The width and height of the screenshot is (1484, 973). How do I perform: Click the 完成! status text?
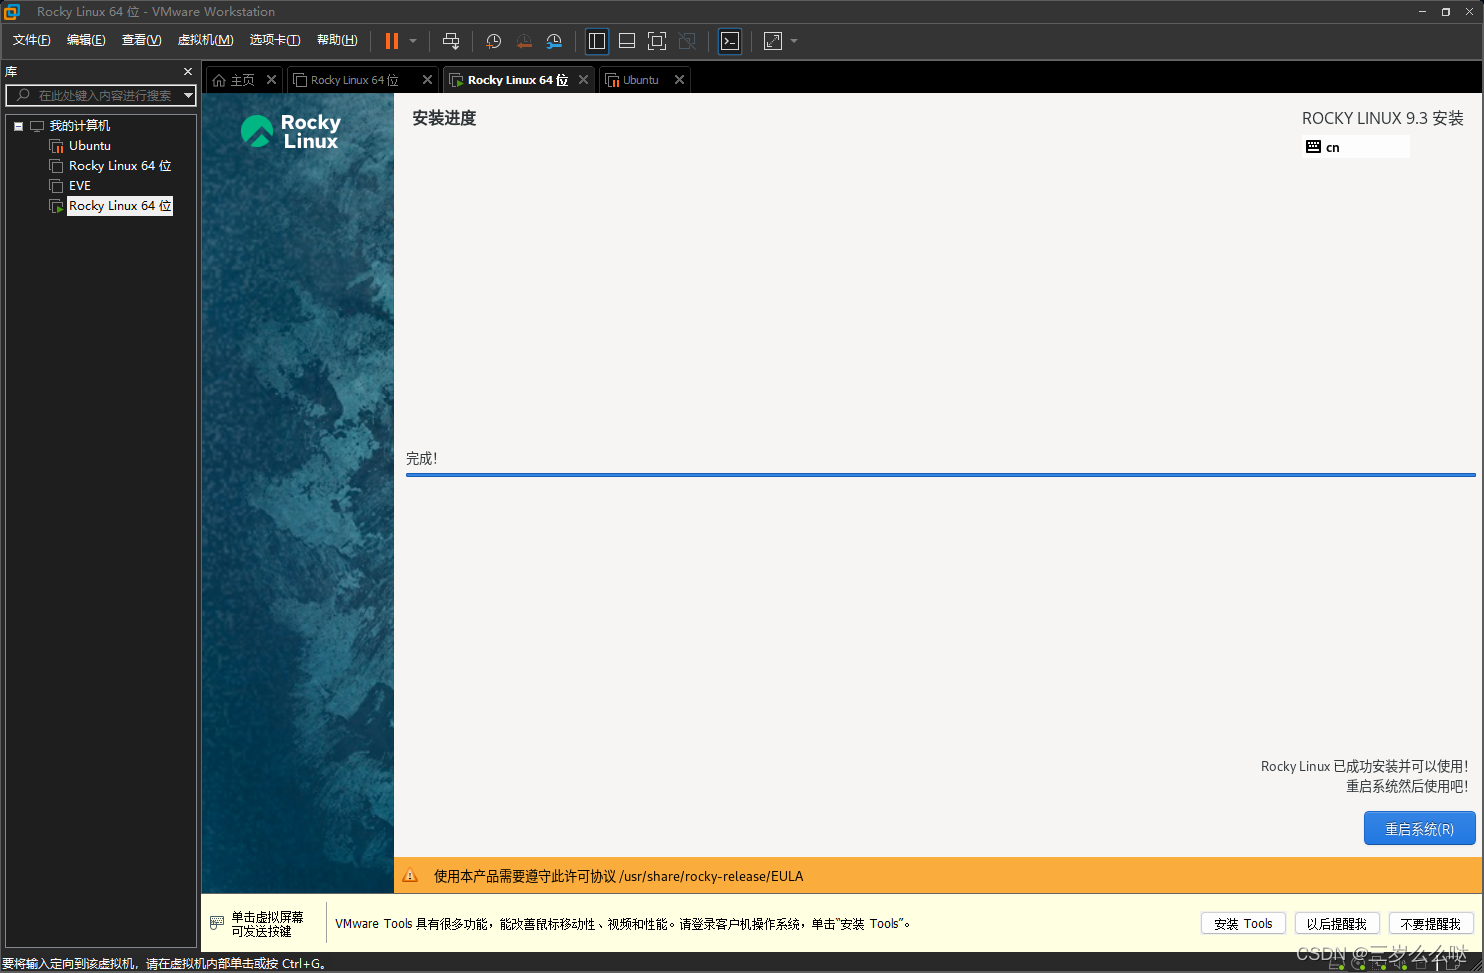coord(421,458)
